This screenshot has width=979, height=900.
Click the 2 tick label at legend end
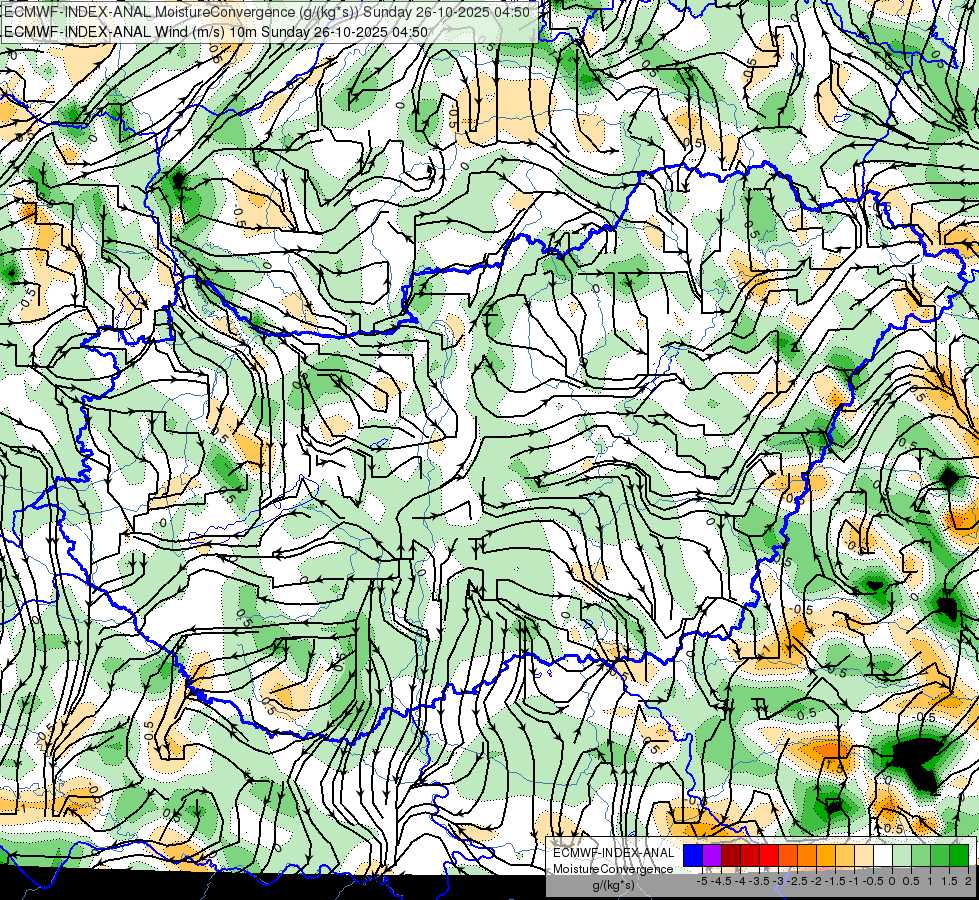(x=968, y=881)
